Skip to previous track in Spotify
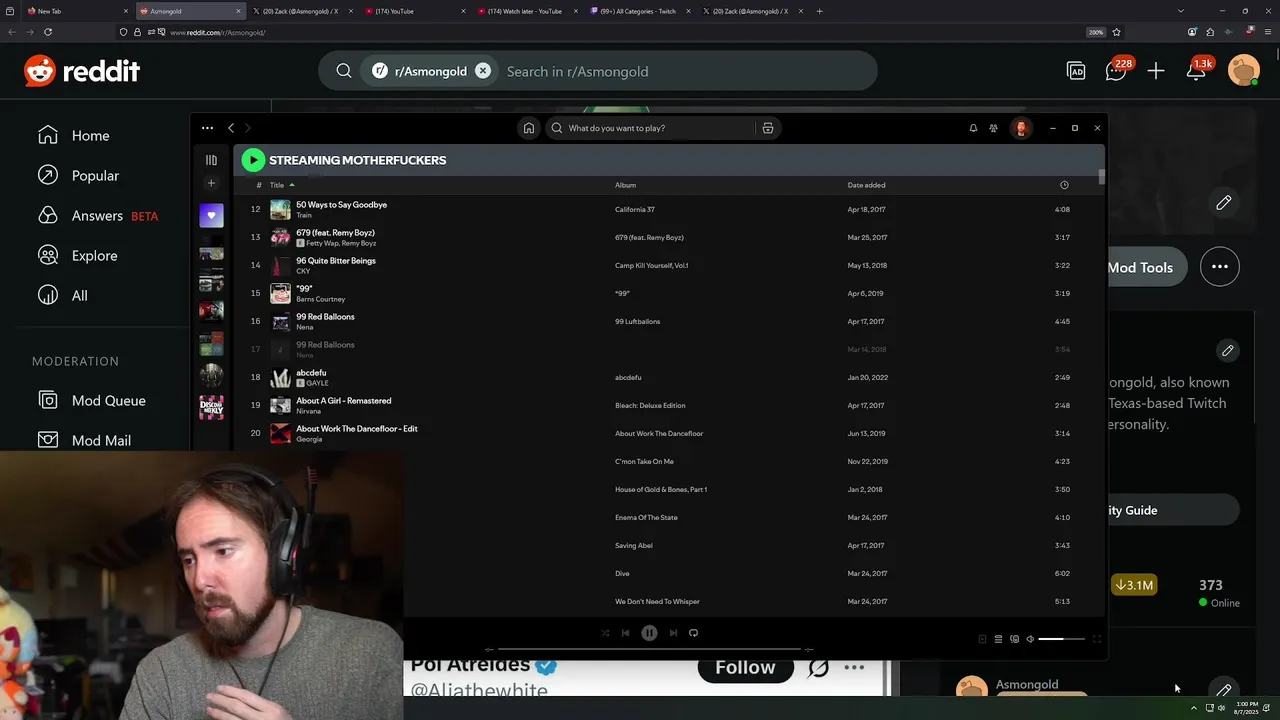This screenshot has height=720, width=1280. [625, 633]
